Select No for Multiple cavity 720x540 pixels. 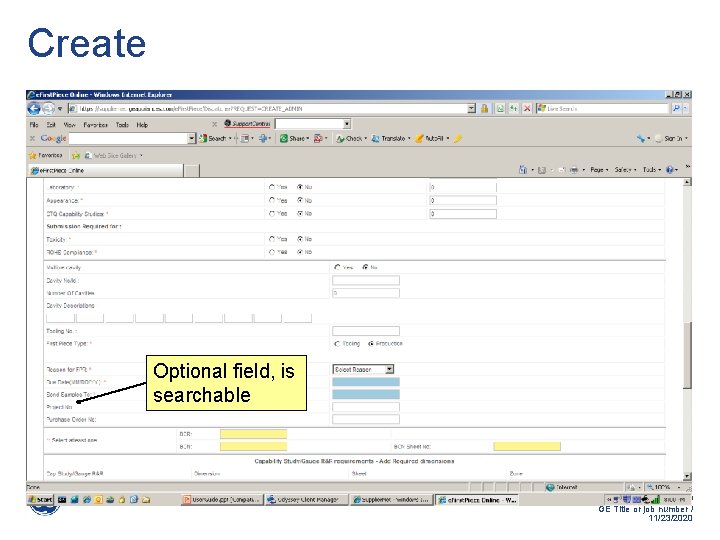point(366,267)
